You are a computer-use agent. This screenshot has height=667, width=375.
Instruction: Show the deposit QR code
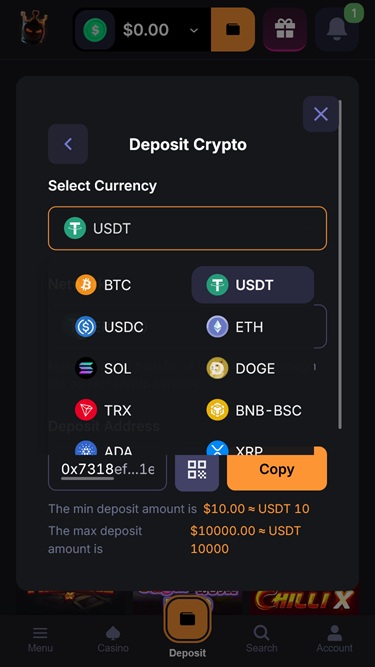(197, 470)
